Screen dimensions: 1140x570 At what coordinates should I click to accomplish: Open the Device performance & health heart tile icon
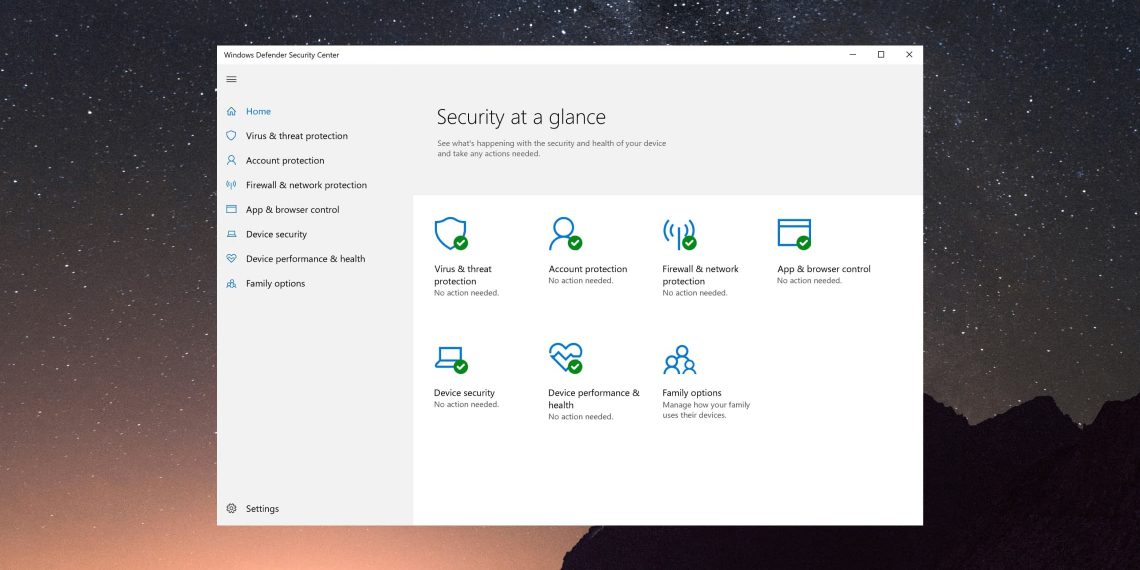(564, 357)
